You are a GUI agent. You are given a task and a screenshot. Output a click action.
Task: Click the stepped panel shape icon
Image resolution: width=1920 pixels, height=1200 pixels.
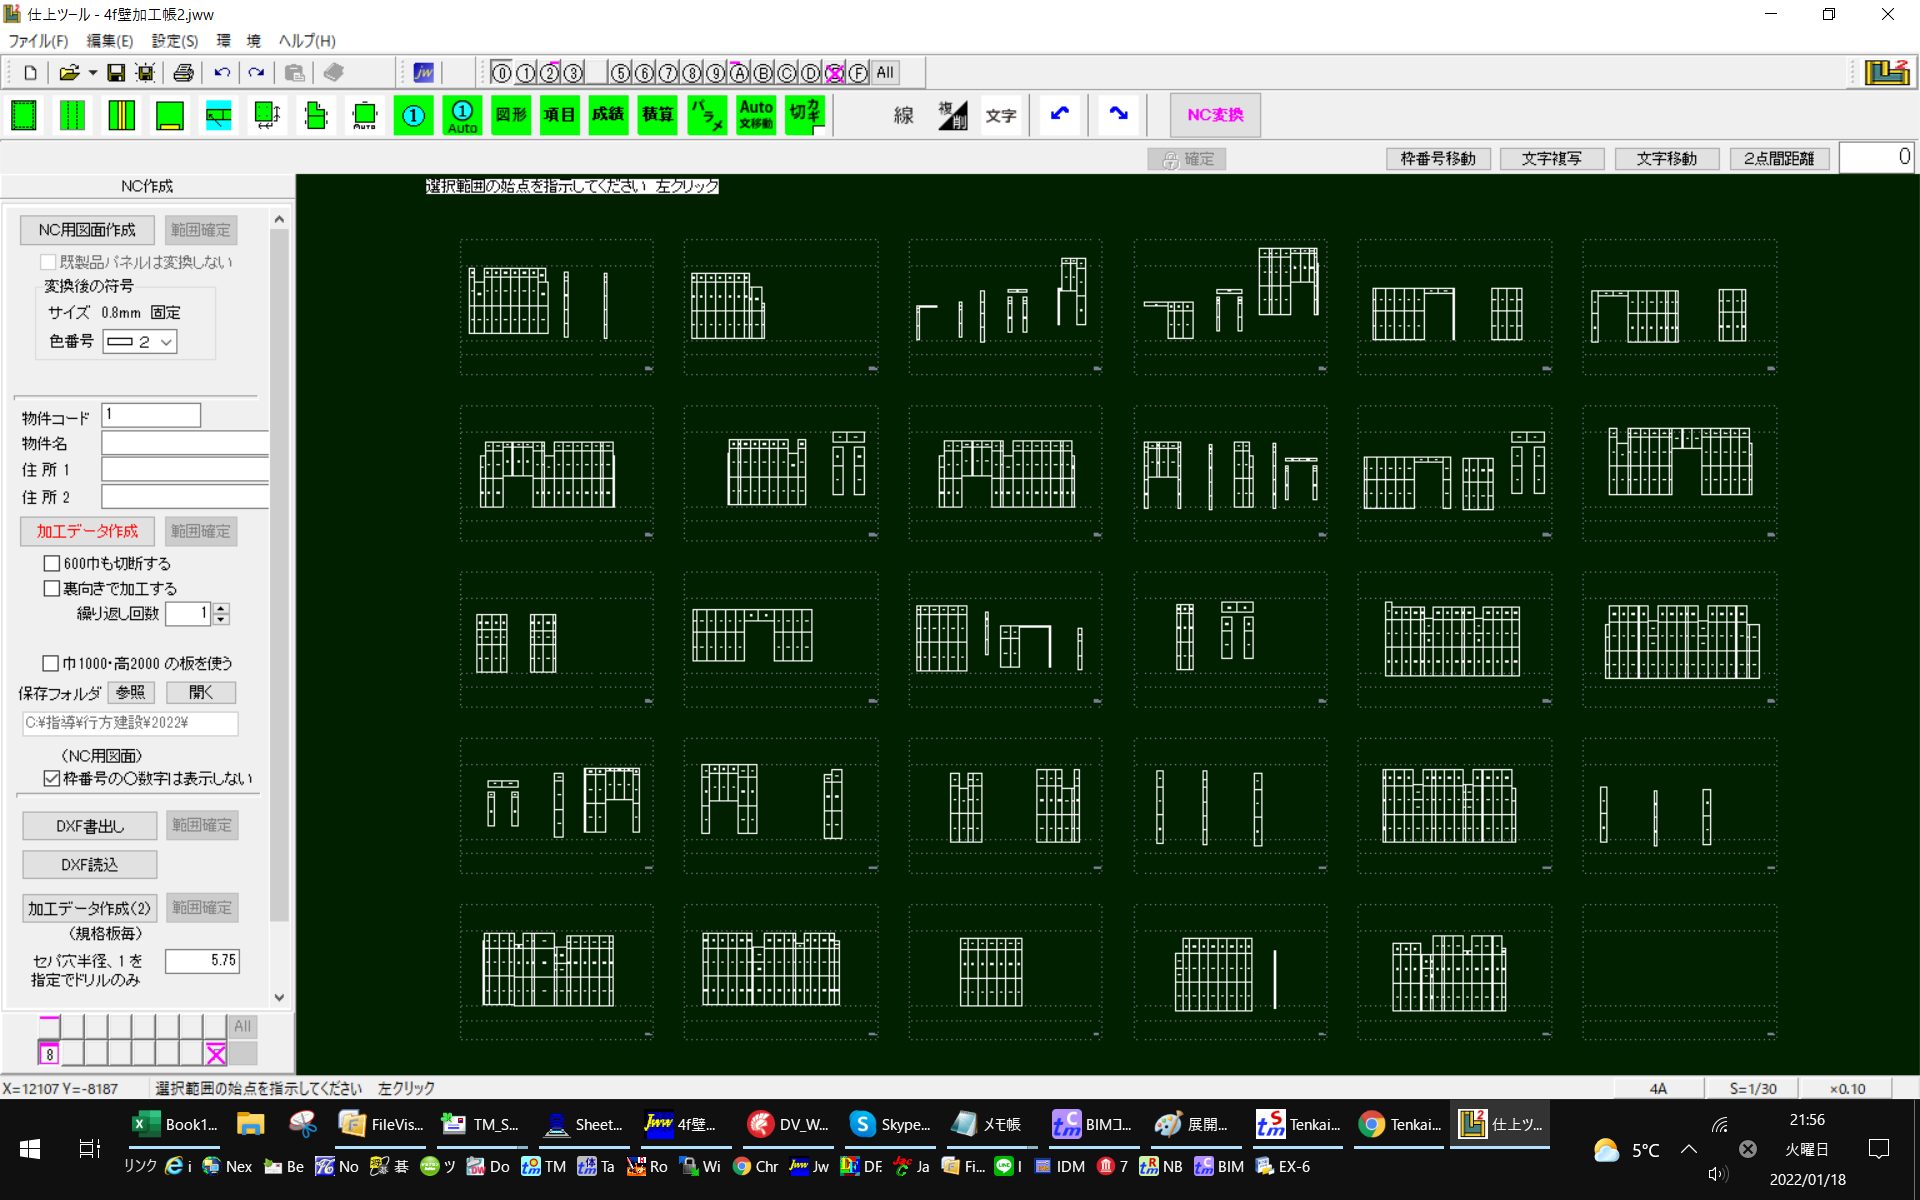click(316, 115)
